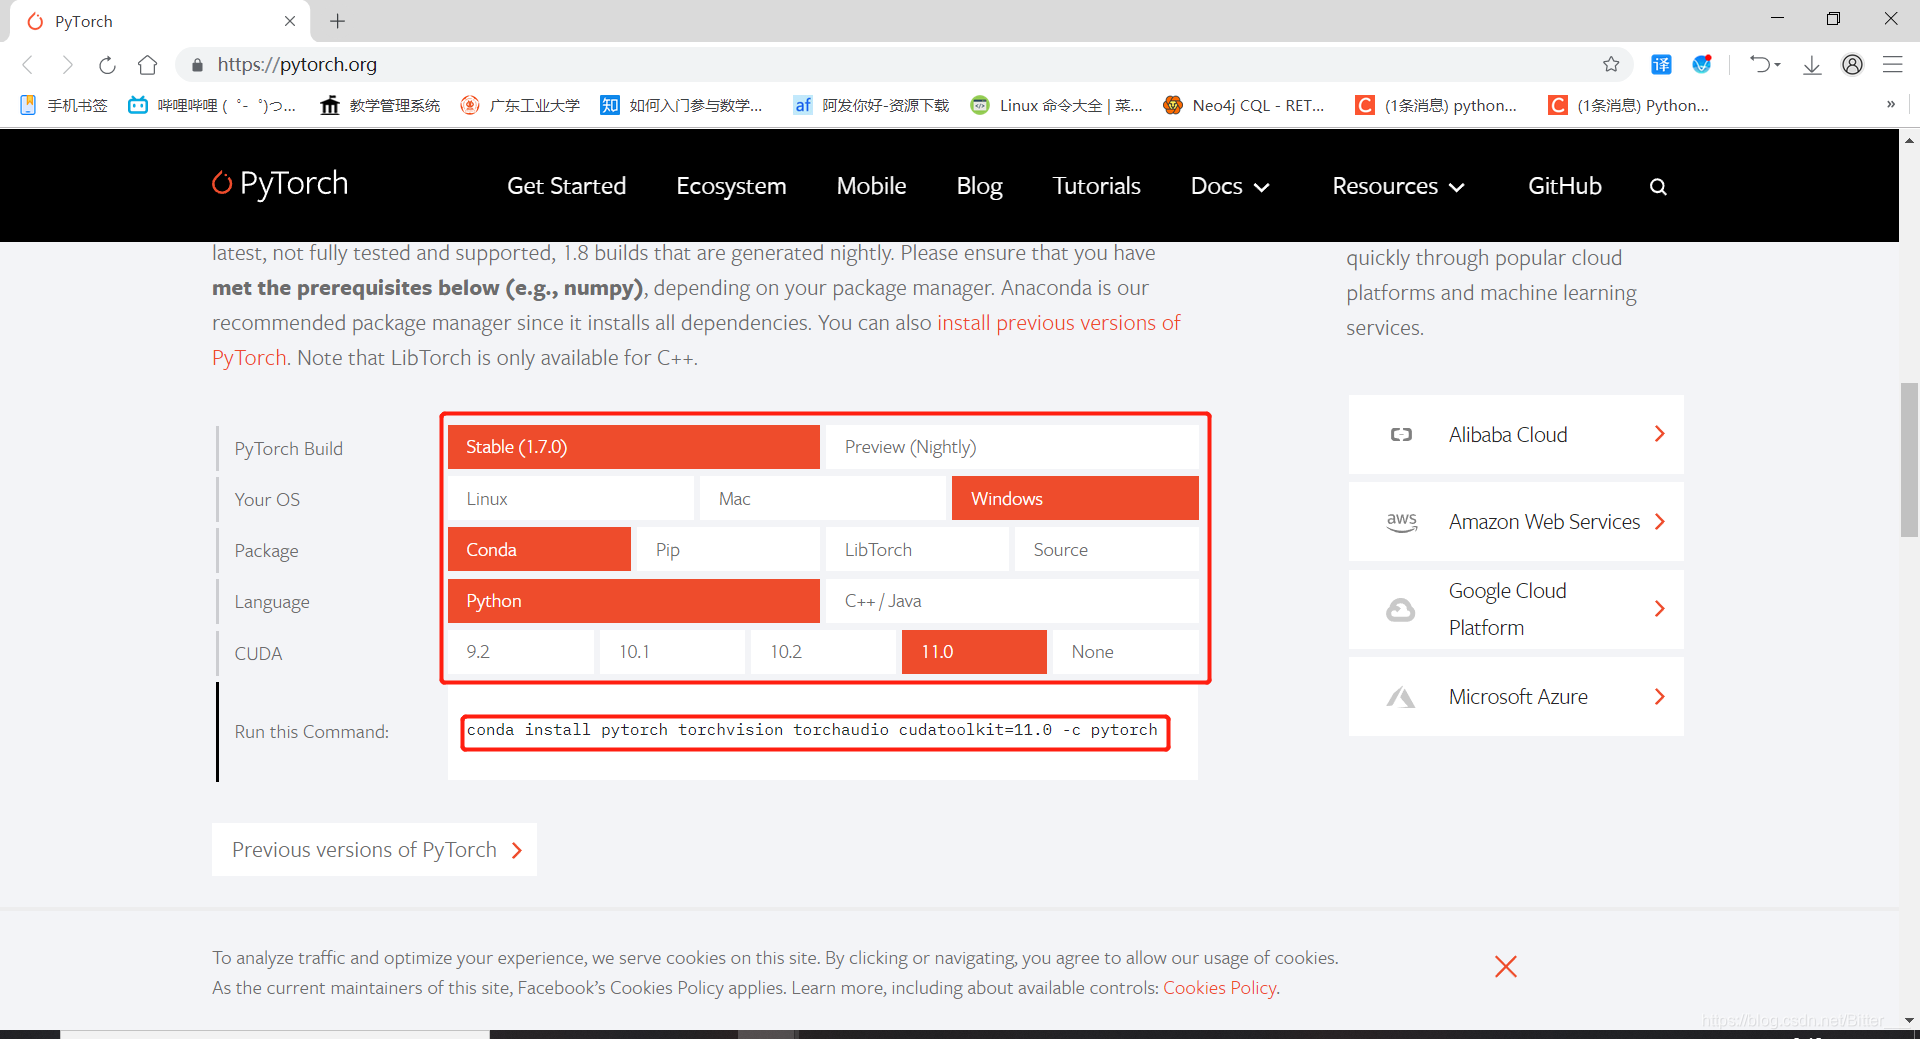1920x1039 pixels.
Task: Open the 教学管理系统 bookmark
Action: pos(380,105)
